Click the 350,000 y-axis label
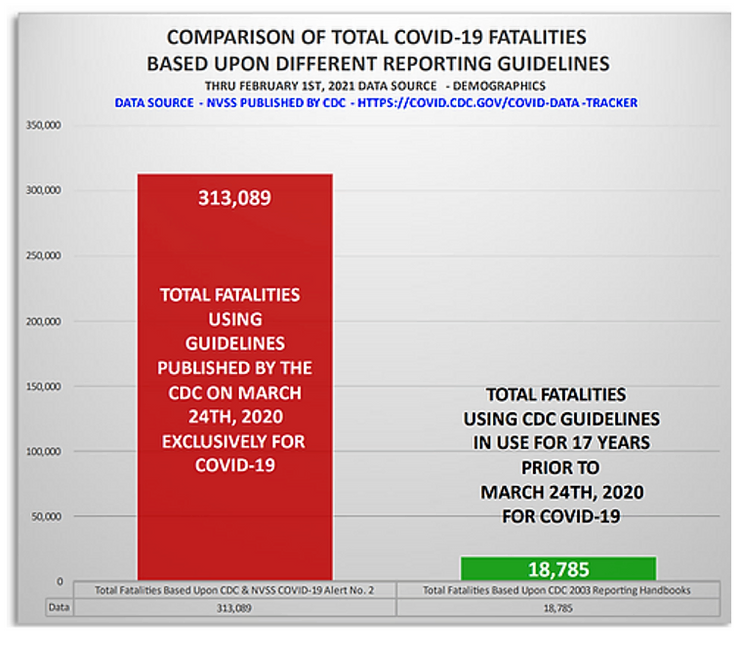 pyautogui.click(x=42, y=125)
